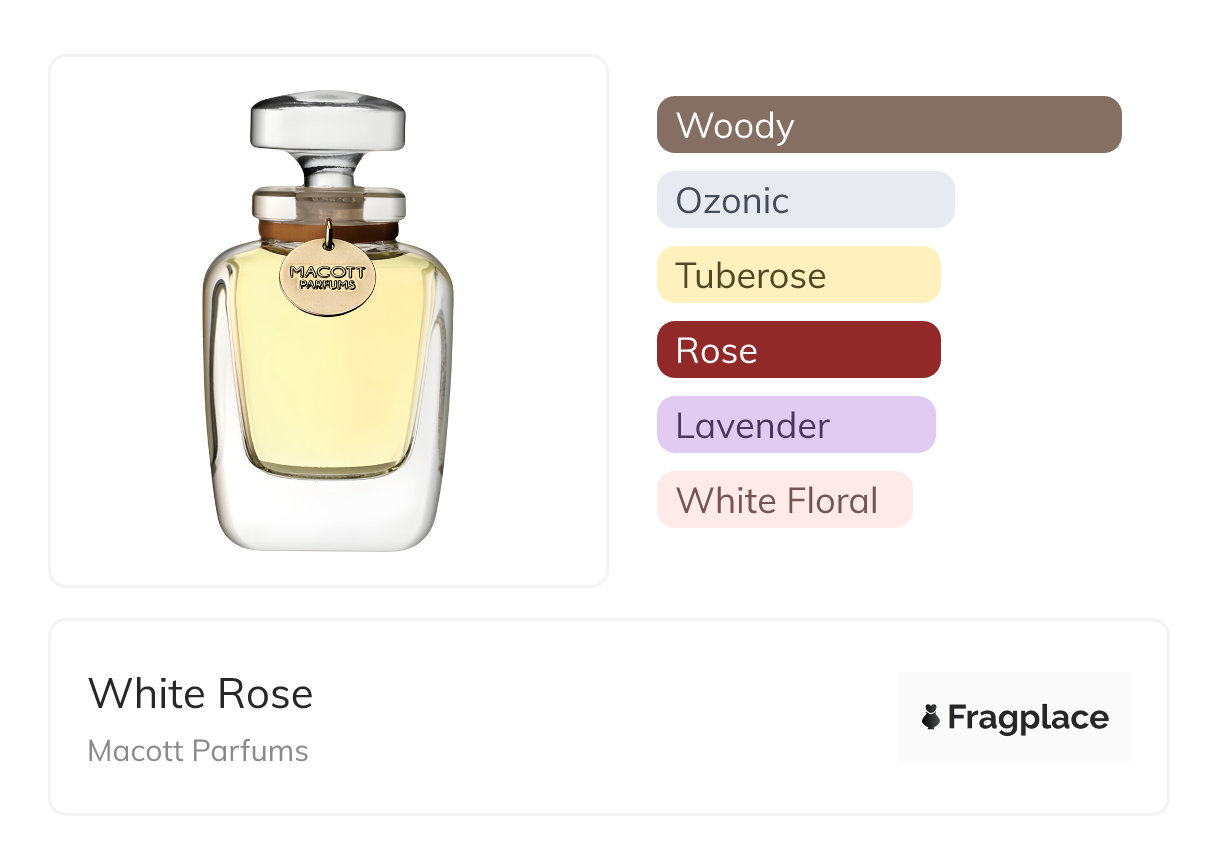This screenshot has height=864, width=1218.
Task: Choose the Tuberose accord bar
Action: tap(798, 275)
